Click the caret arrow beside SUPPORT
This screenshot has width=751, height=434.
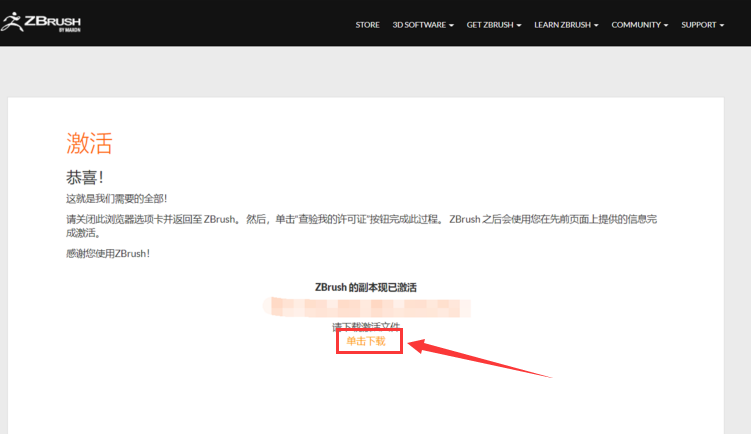click(722, 25)
